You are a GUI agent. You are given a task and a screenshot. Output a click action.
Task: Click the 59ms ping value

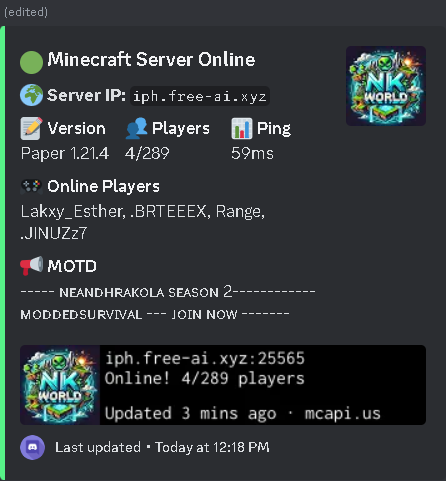252,153
